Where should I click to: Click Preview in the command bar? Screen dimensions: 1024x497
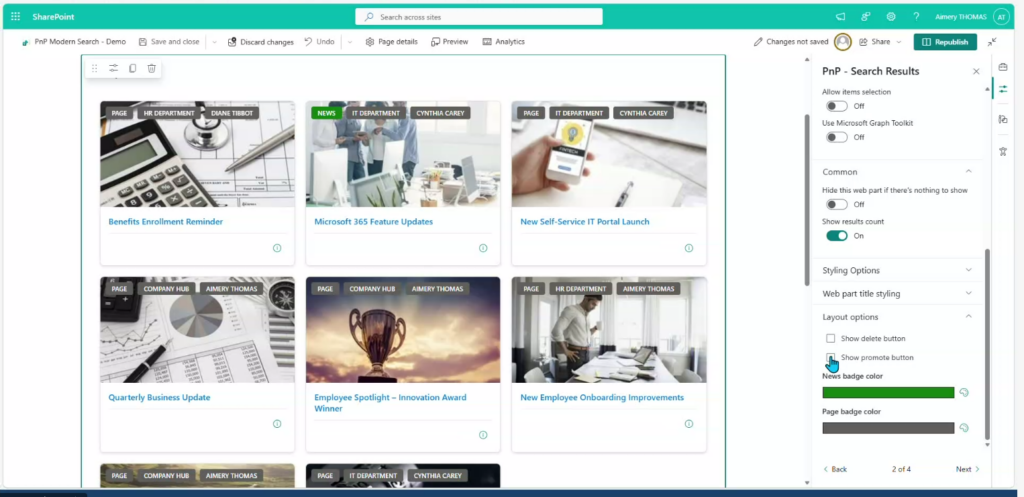tap(450, 42)
